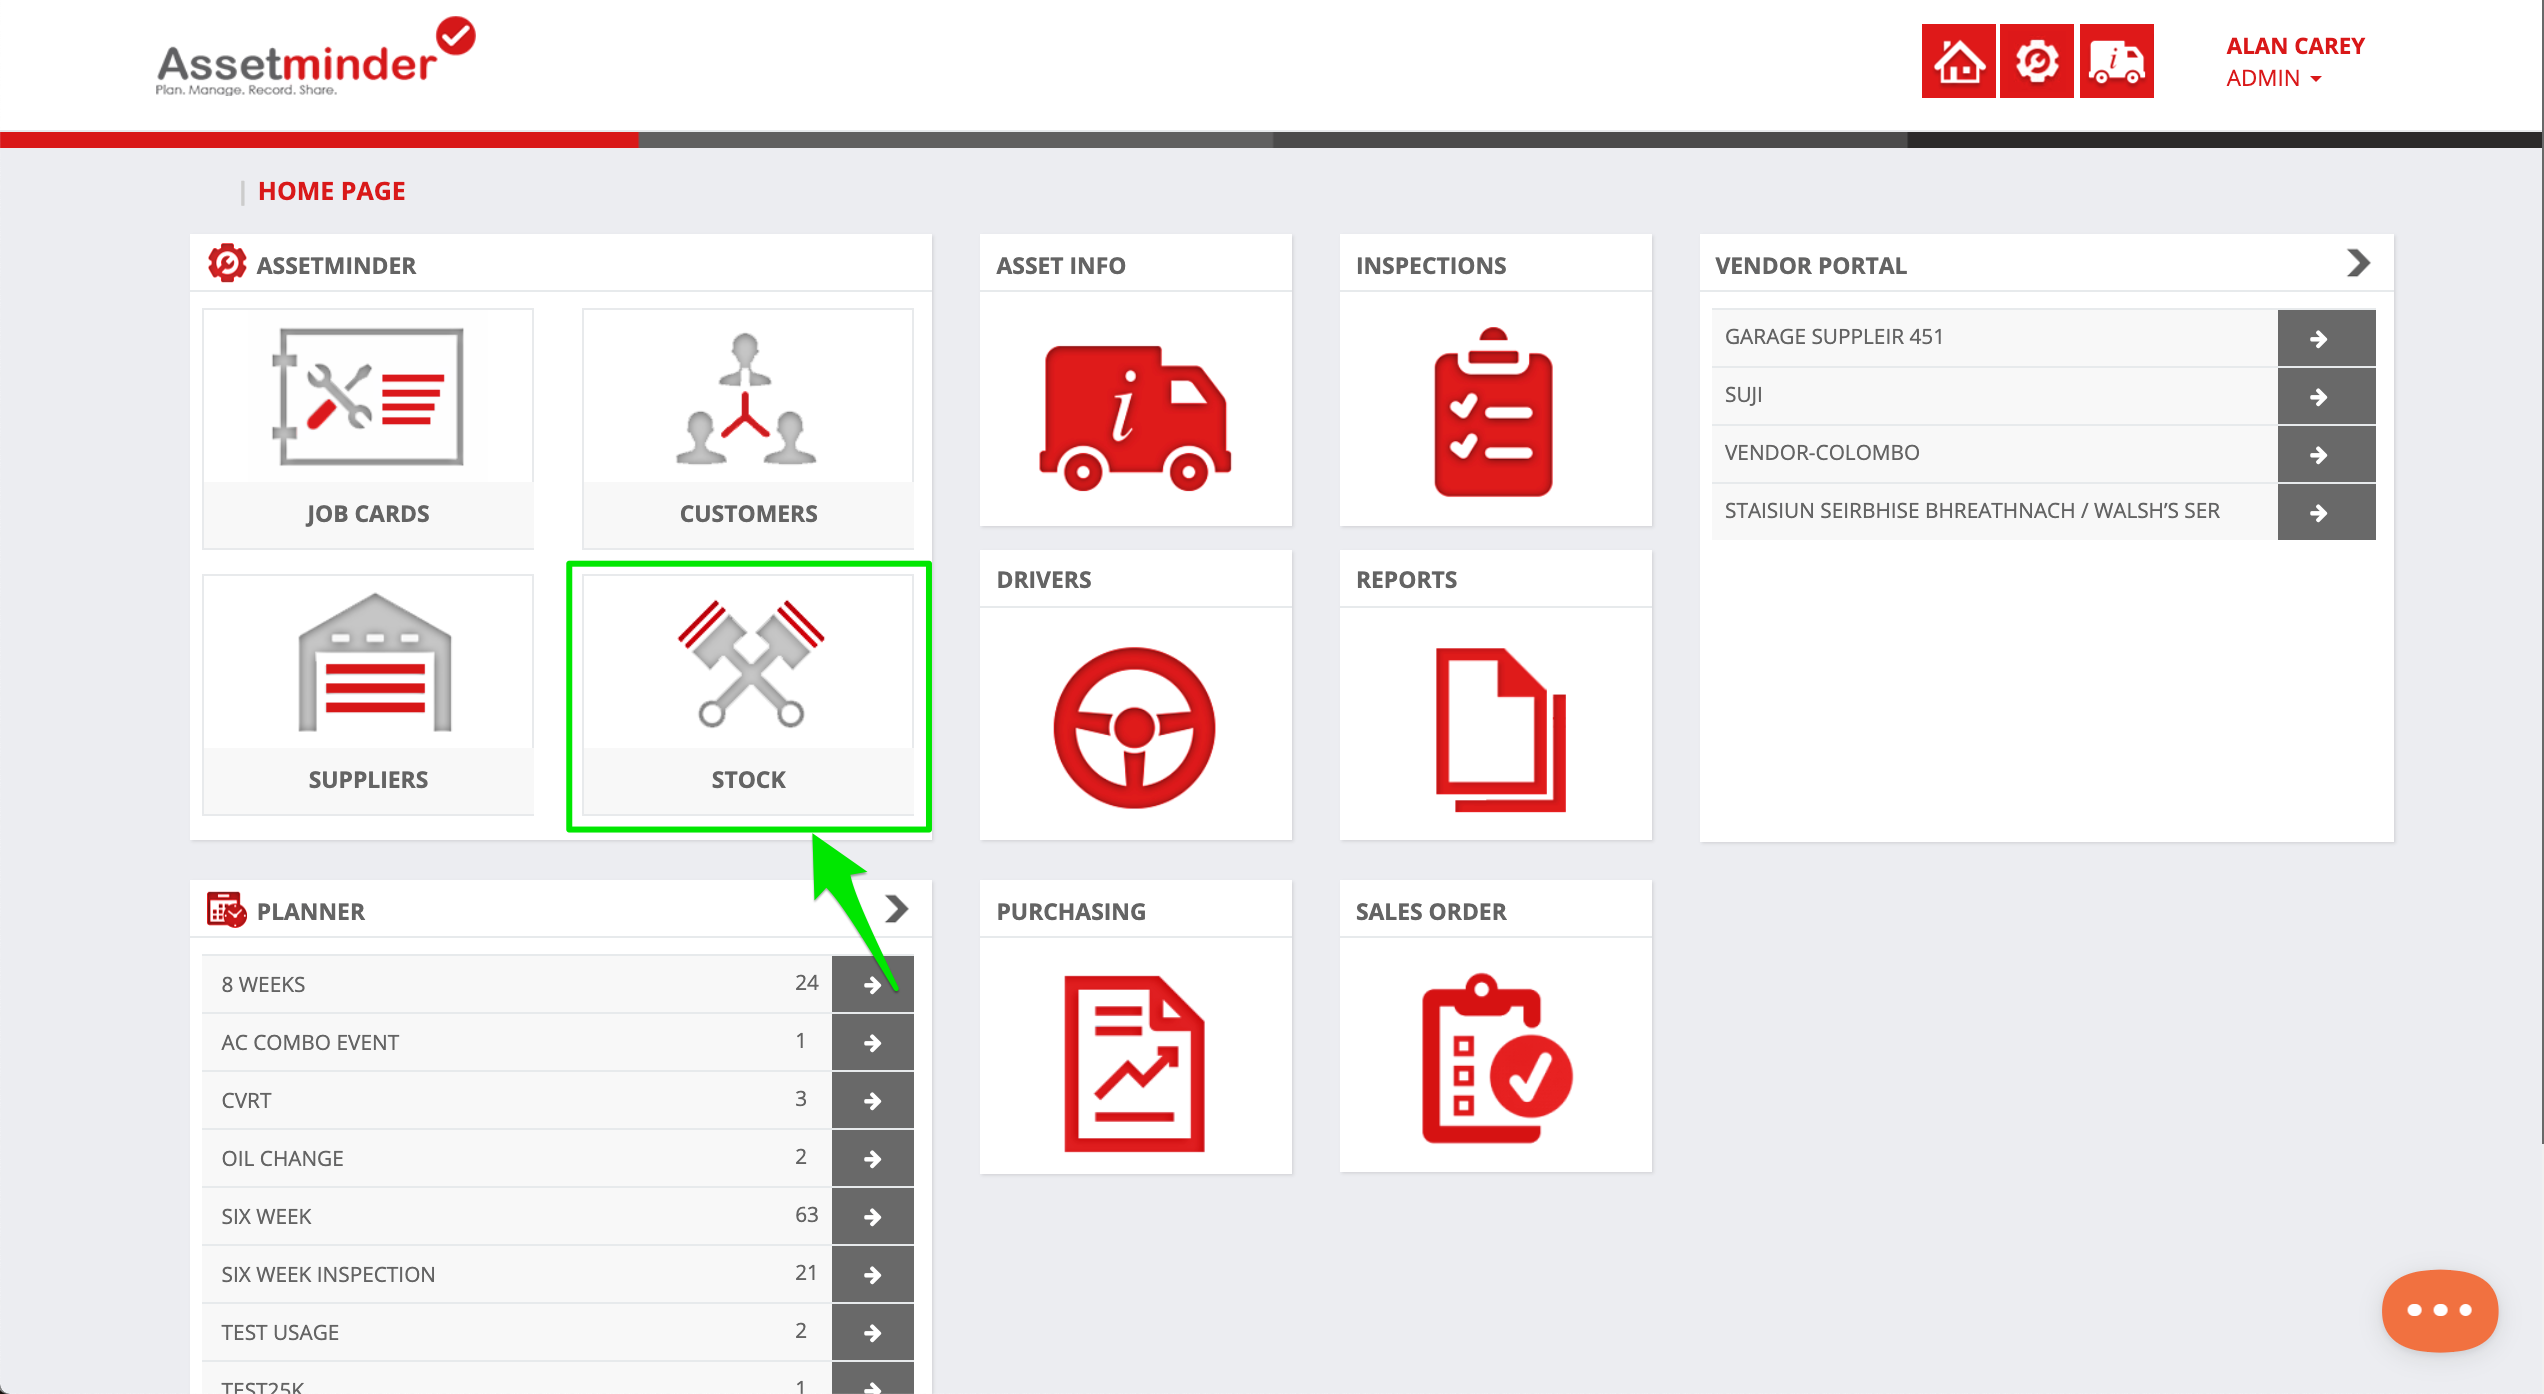
Task: Expand the Vendor Portal chevron
Action: (2358, 263)
